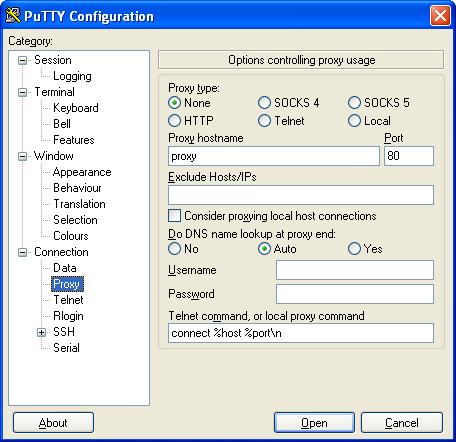Click the About button
Image resolution: width=456 pixels, height=442 pixels.
53,423
